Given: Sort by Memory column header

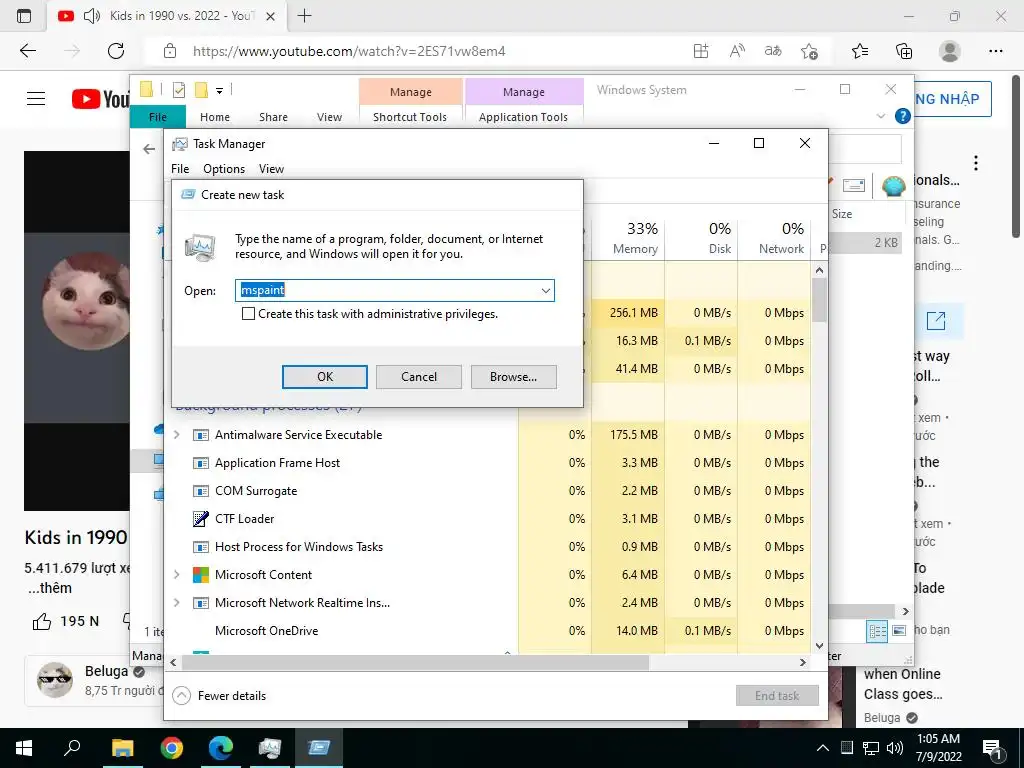Looking at the screenshot, I should pos(628,238).
